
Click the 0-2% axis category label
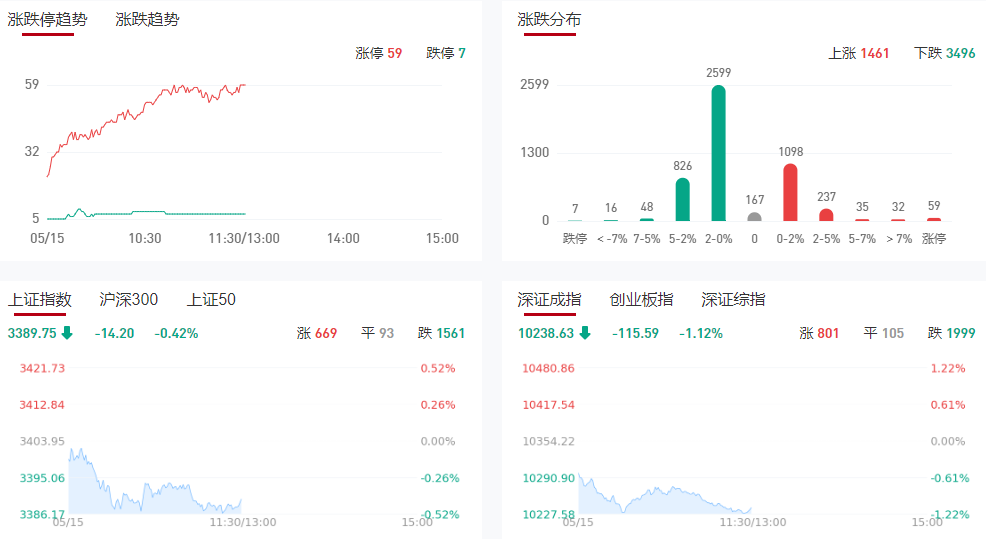coord(790,239)
